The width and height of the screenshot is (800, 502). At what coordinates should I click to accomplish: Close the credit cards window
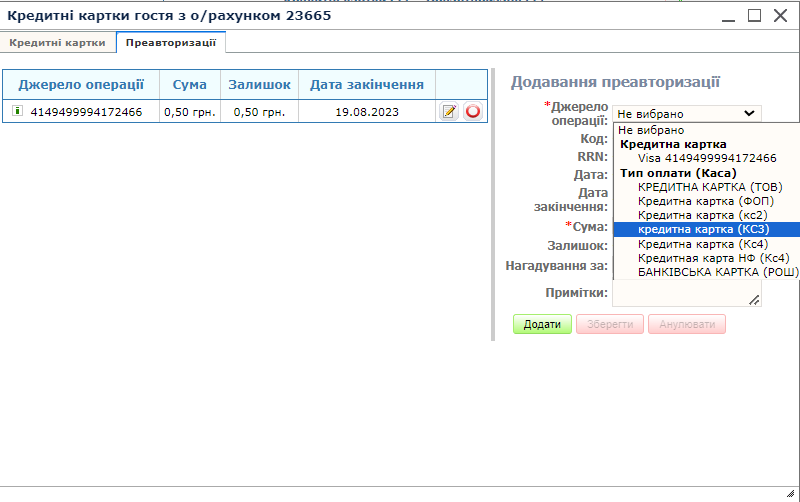pyautogui.click(x=779, y=16)
